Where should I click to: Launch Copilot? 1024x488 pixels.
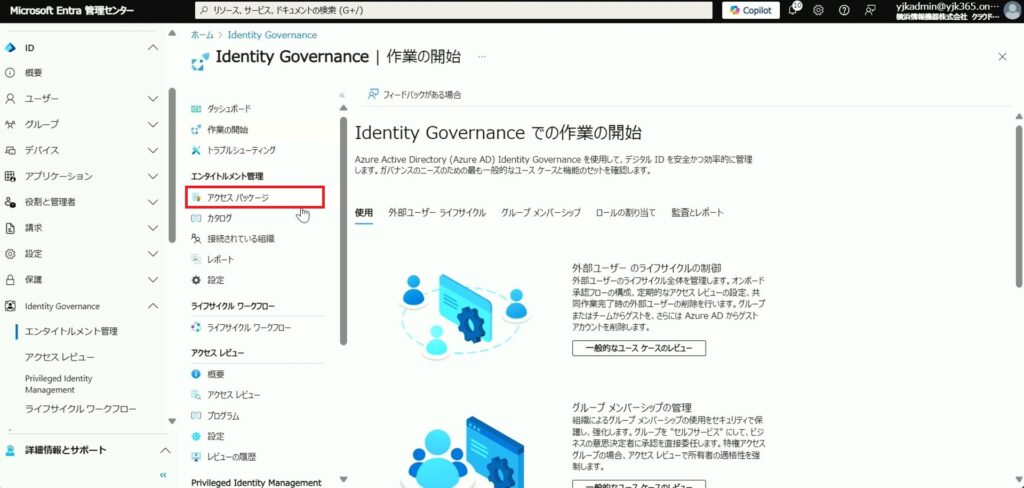point(750,10)
